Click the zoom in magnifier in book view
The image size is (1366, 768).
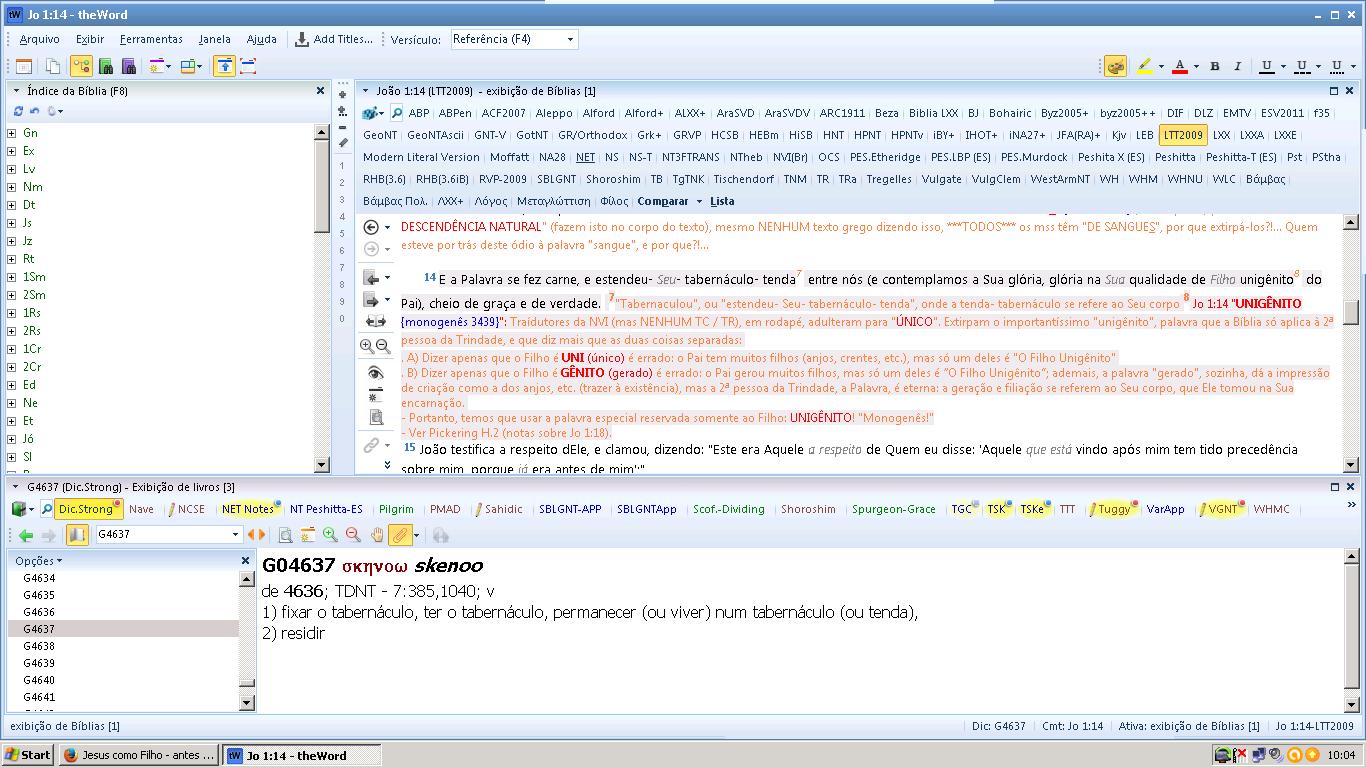(x=330, y=535)
